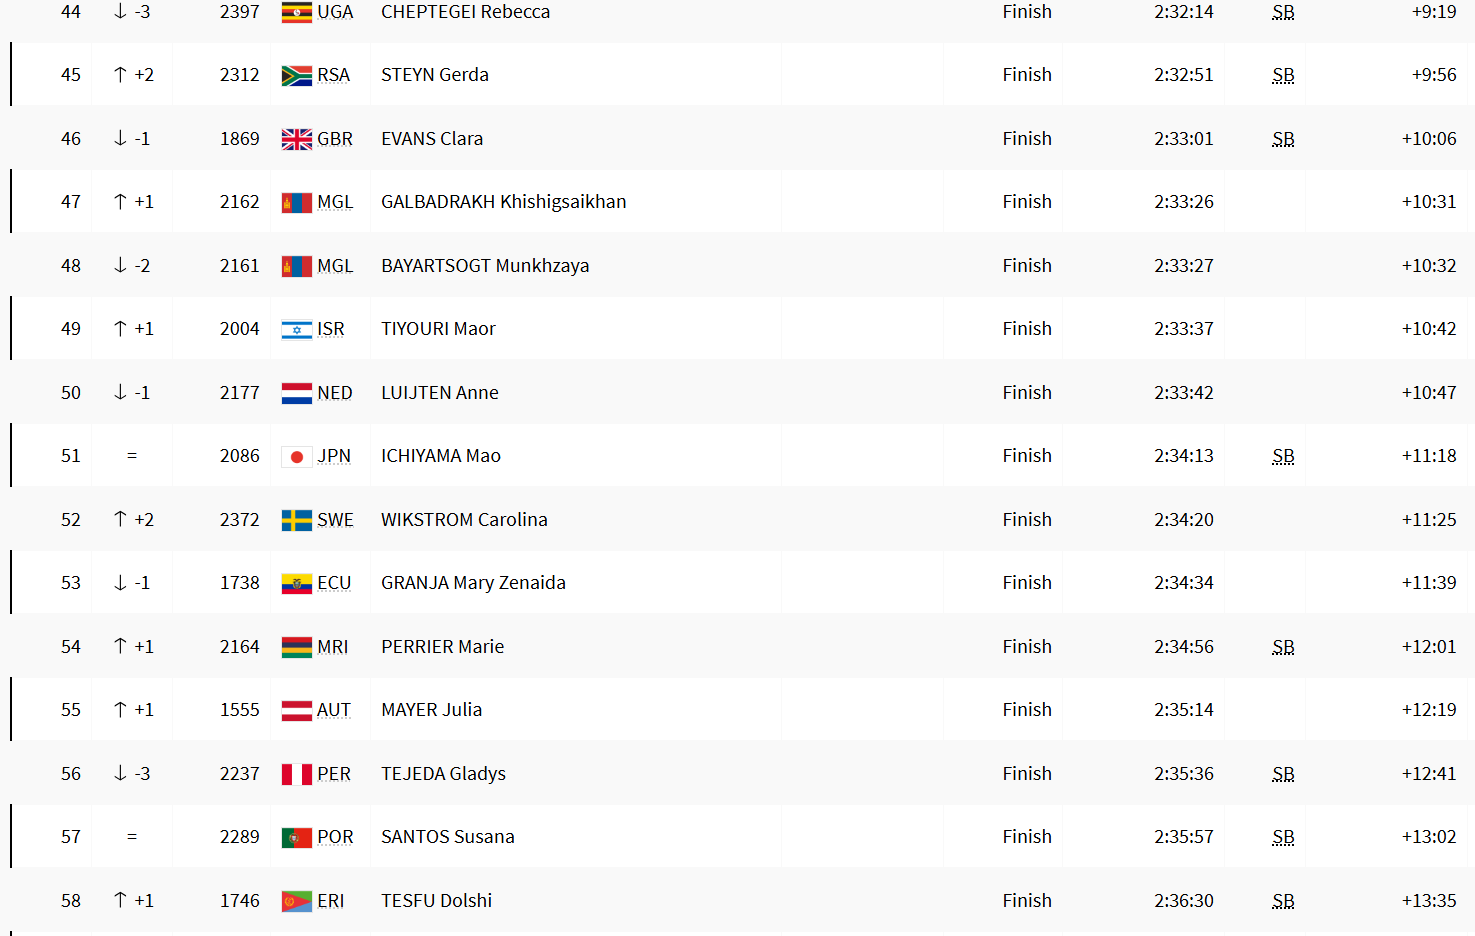Click the Eritrea flag icon
The width and height of the screenshot is (1475, 936).
tap(296, 902)
